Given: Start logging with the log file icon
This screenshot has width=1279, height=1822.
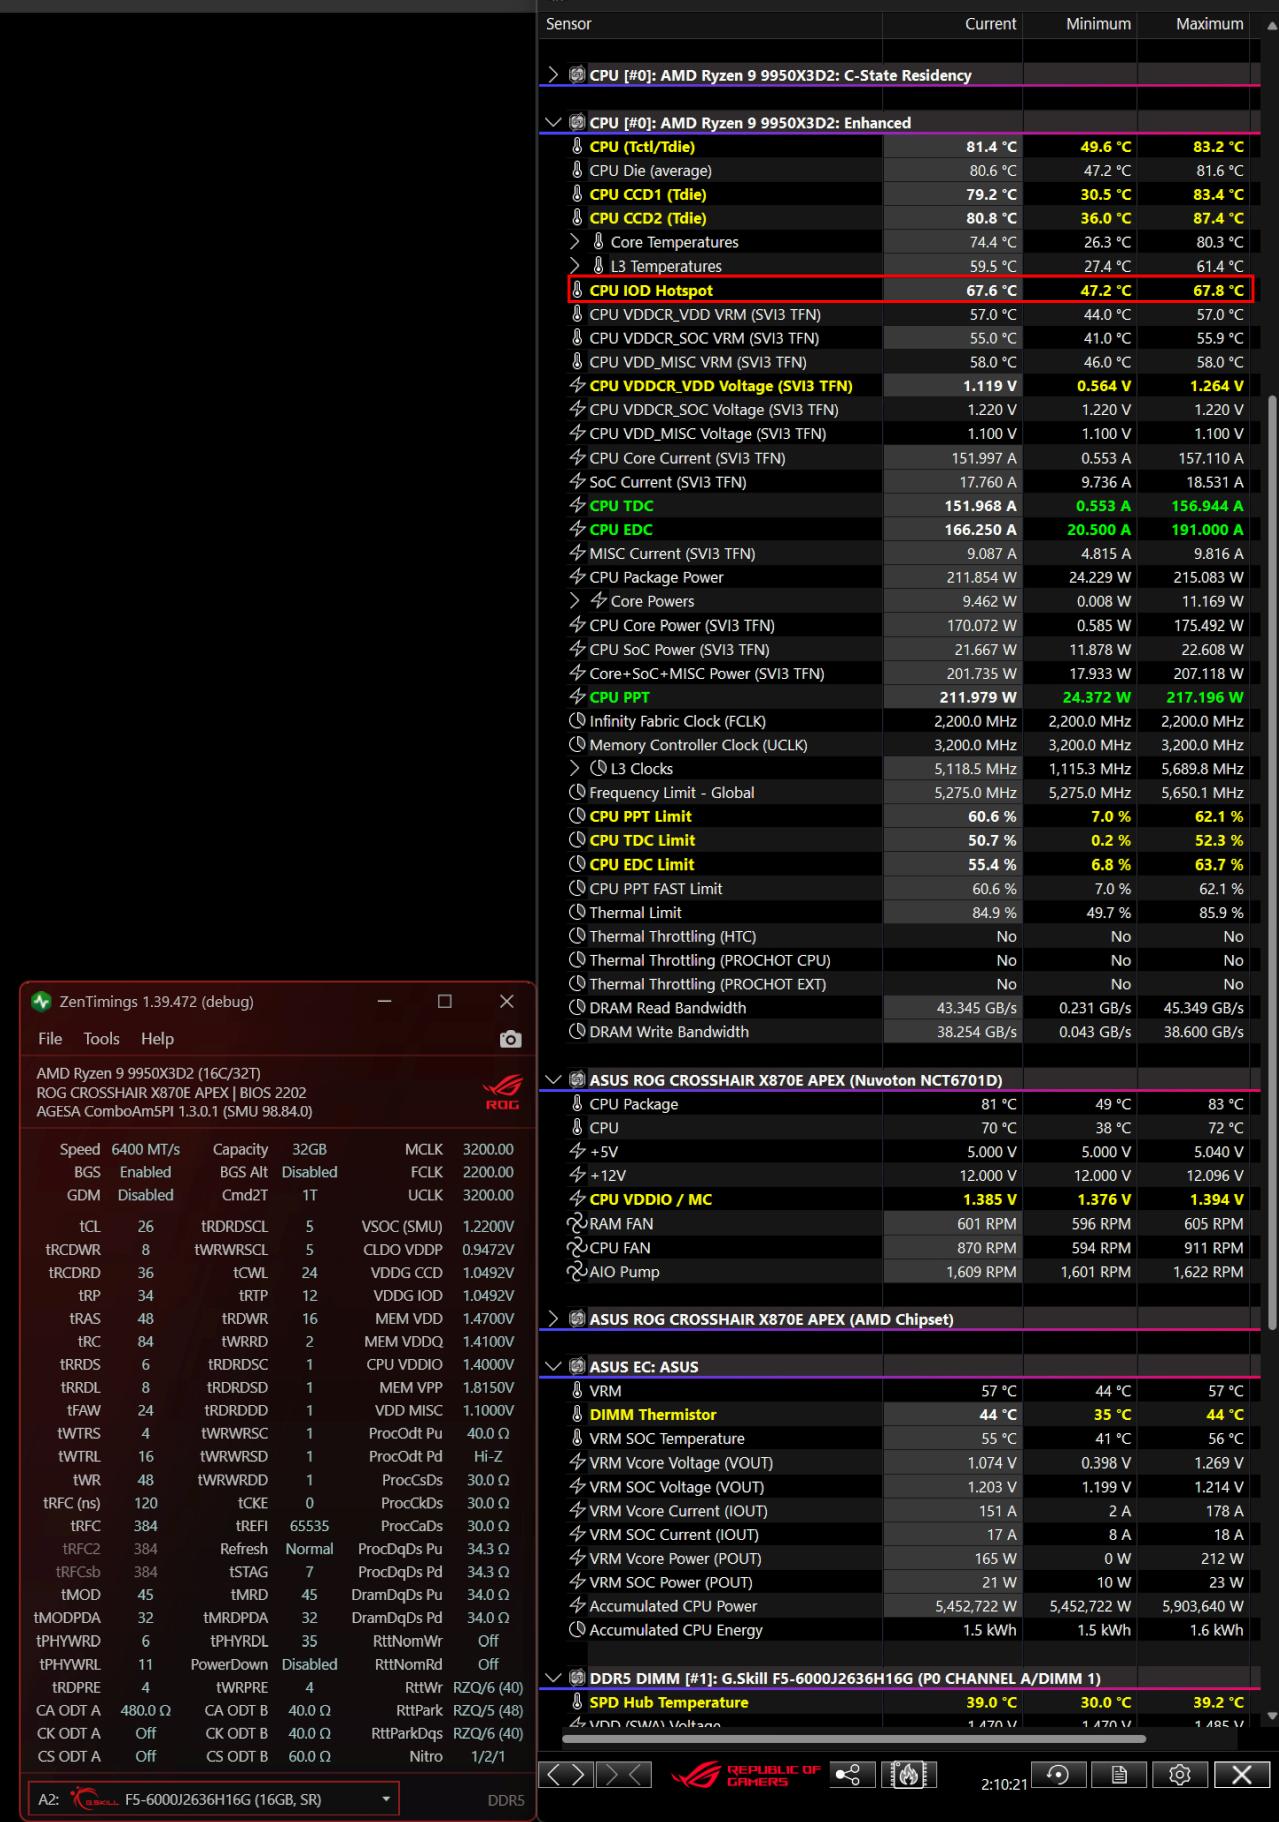Looking at the screenshot, I should [x=1119, y=1774].
